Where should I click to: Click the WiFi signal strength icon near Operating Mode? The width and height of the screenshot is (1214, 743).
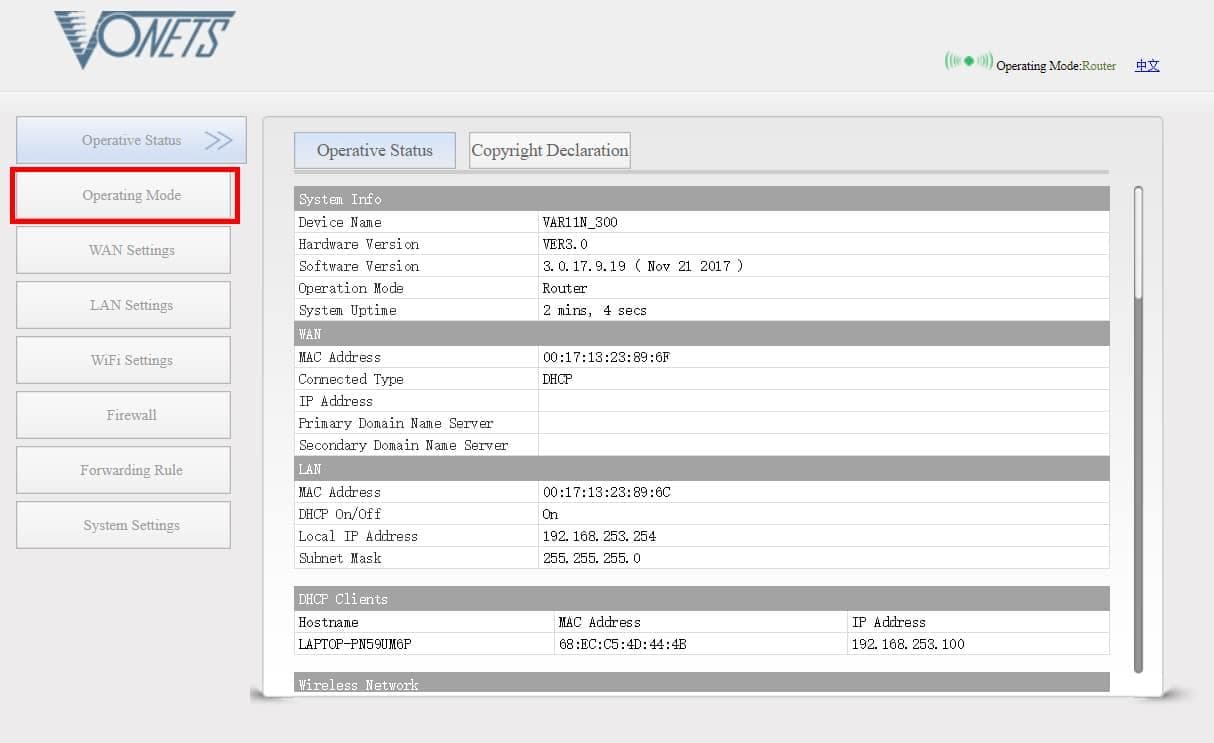(967, 62)
